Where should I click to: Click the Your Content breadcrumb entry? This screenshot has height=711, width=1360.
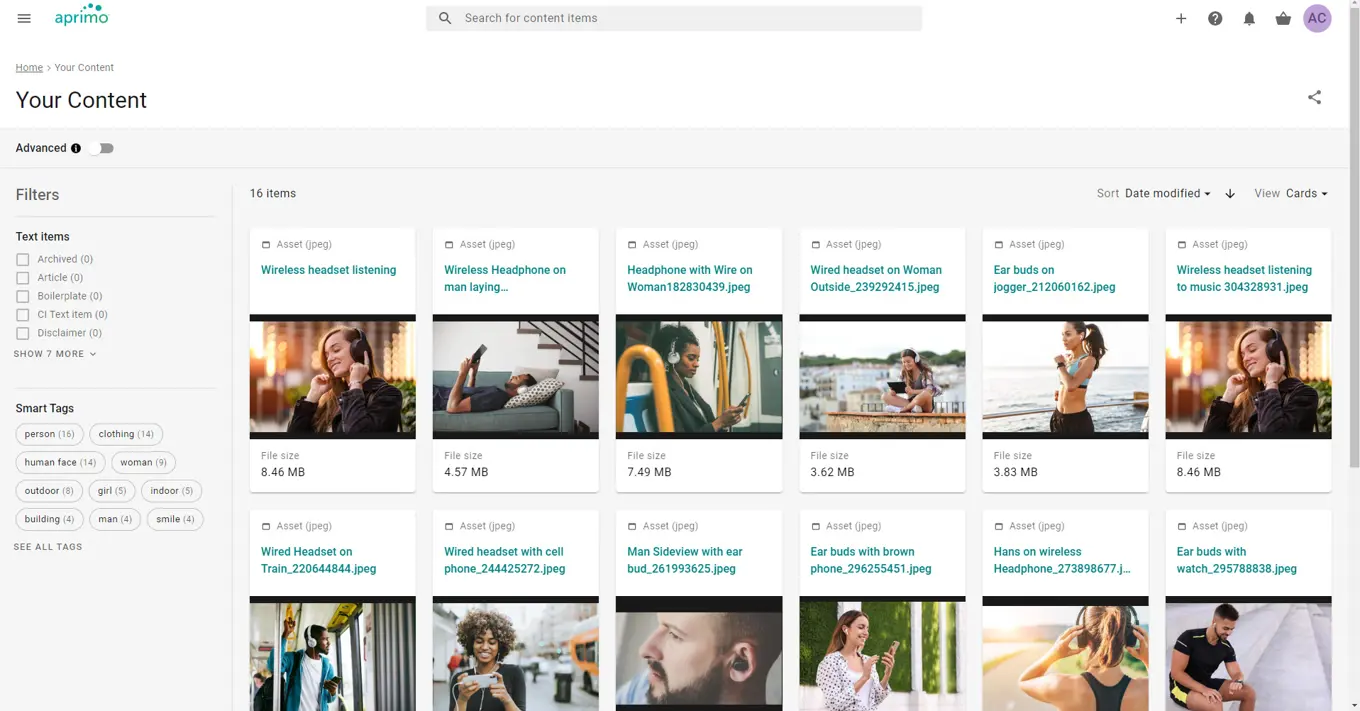click(x=84, y=67)
